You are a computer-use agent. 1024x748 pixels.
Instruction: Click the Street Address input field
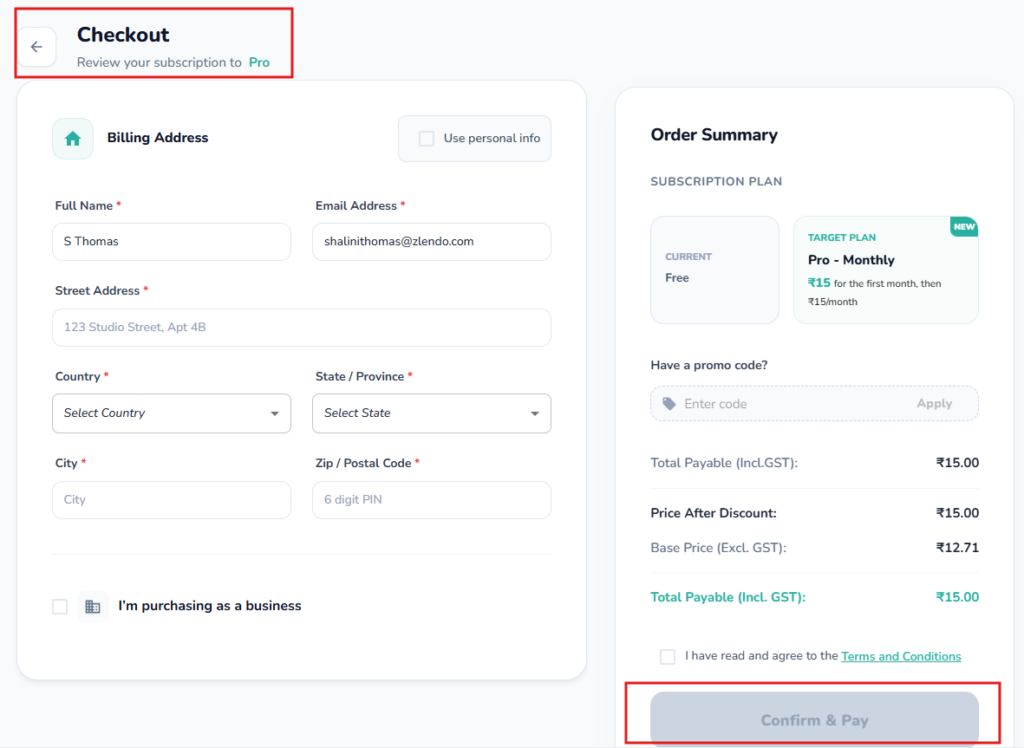click(301, 328)
